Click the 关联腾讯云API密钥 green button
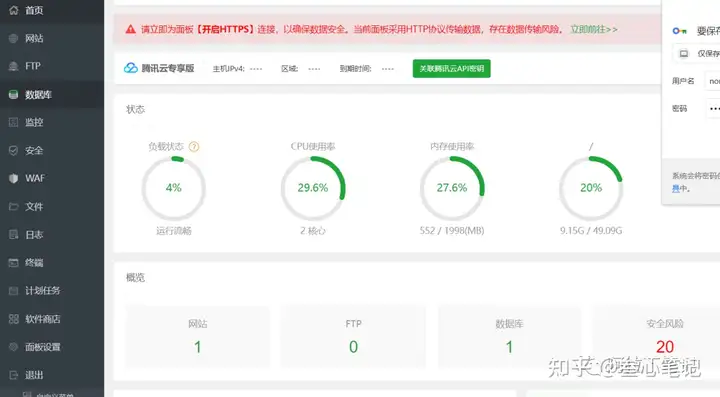Image resolution: width=720 pixels, height=397 pixels. 451,68
